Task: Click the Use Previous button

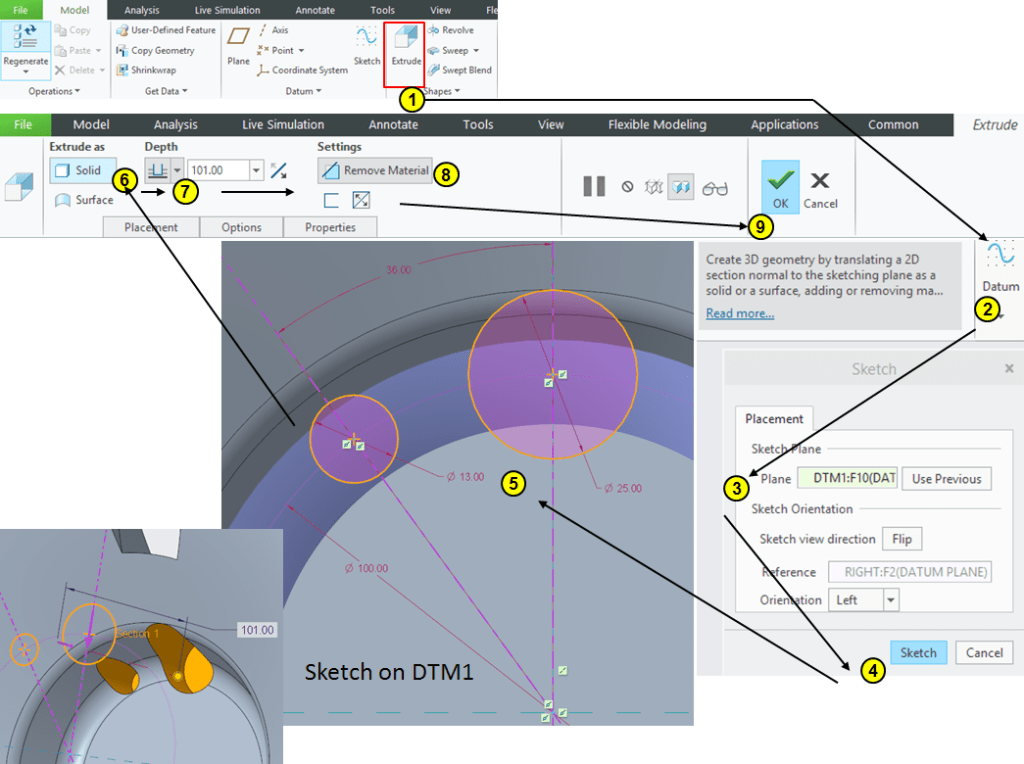Action: click(x=946, y=479)
